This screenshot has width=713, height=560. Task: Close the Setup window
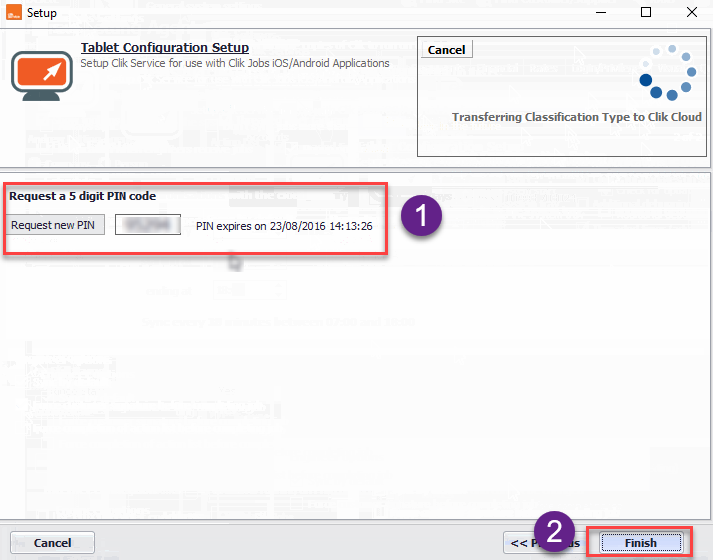[x=691, y=12]
